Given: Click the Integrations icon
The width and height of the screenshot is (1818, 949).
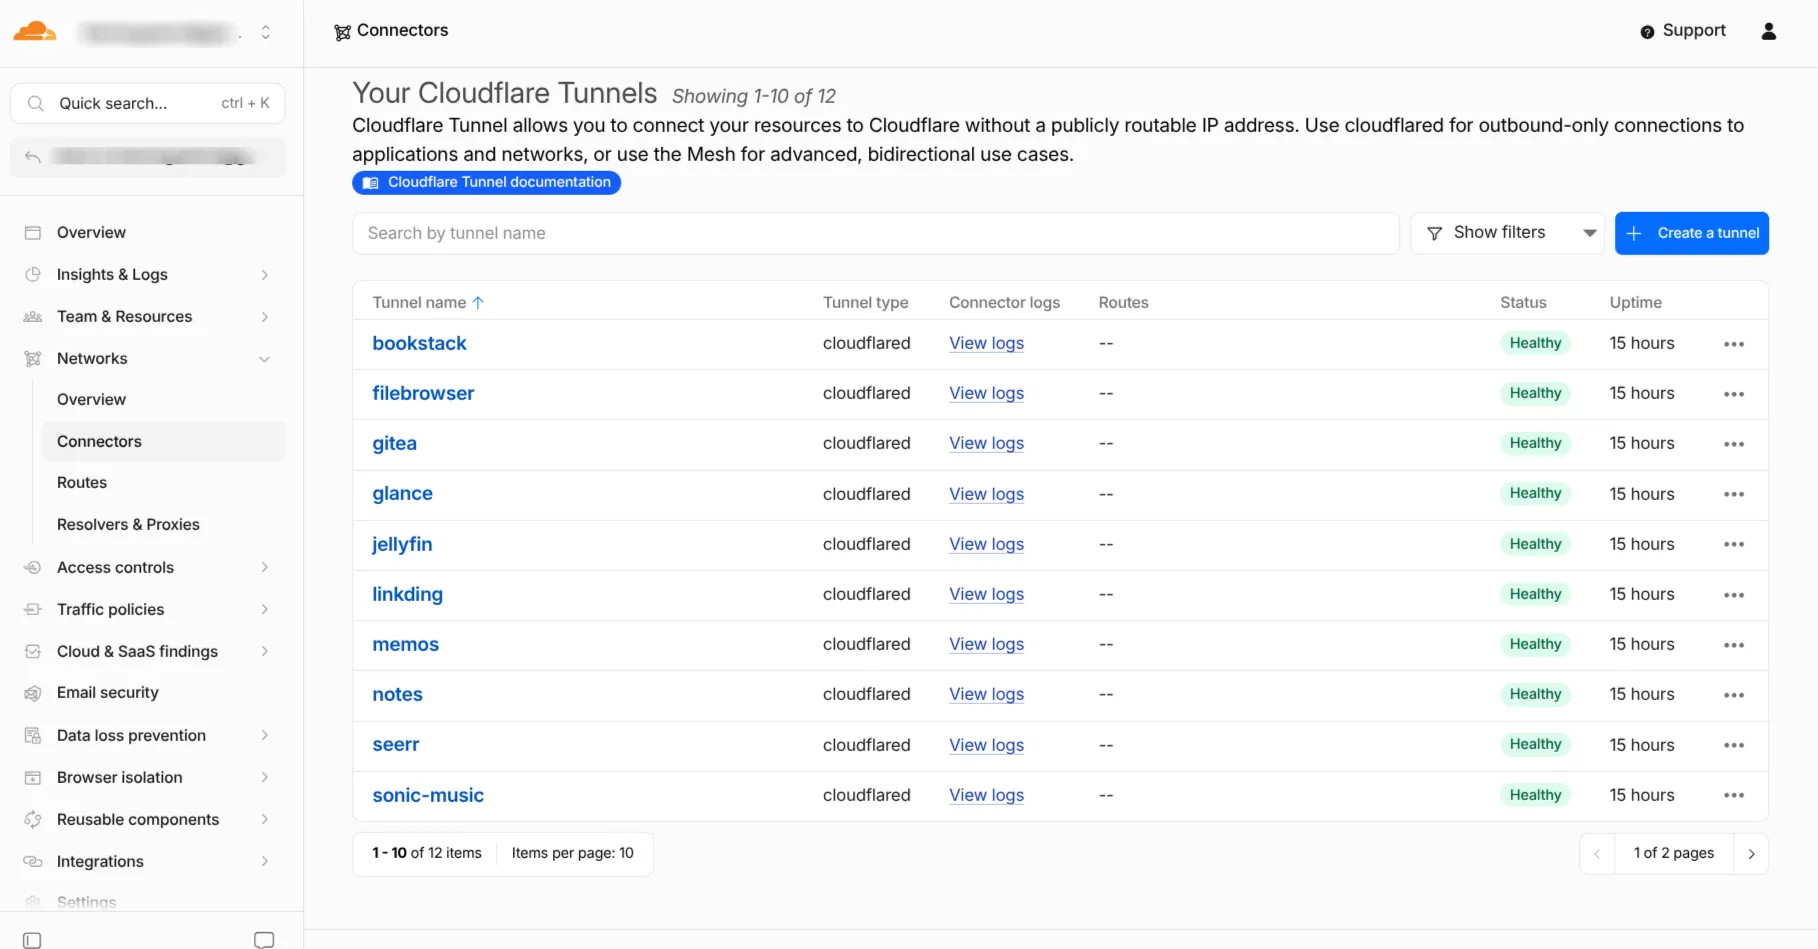Looking at the screenshot, I should 33,862.
